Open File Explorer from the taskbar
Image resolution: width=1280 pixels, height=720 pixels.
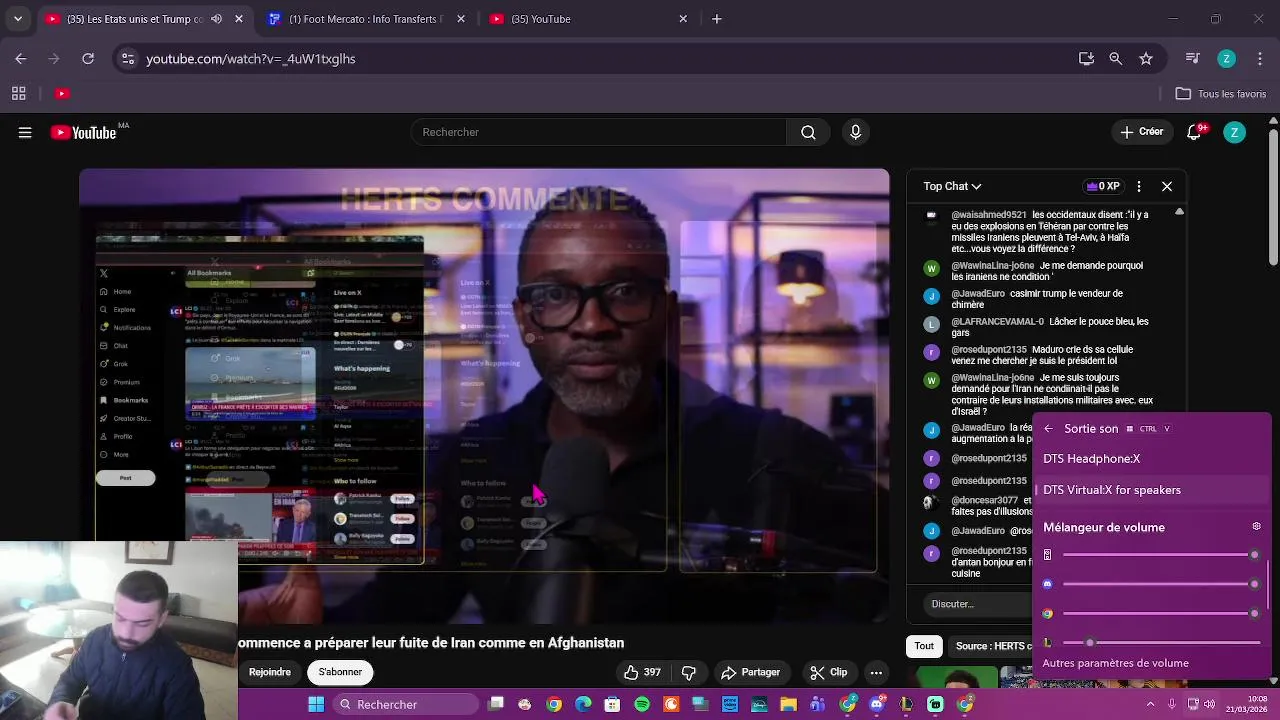point(788,704)
